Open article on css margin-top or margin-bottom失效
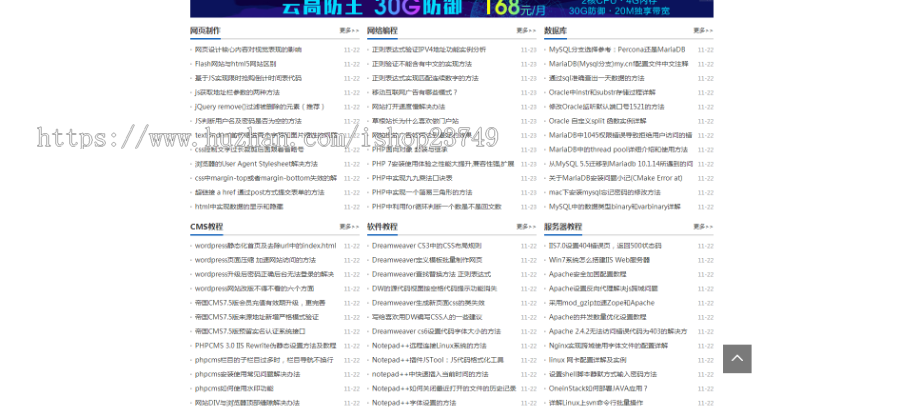Image resolution: width=900 pixels, height=417 pixels. [x=266, y=178]
